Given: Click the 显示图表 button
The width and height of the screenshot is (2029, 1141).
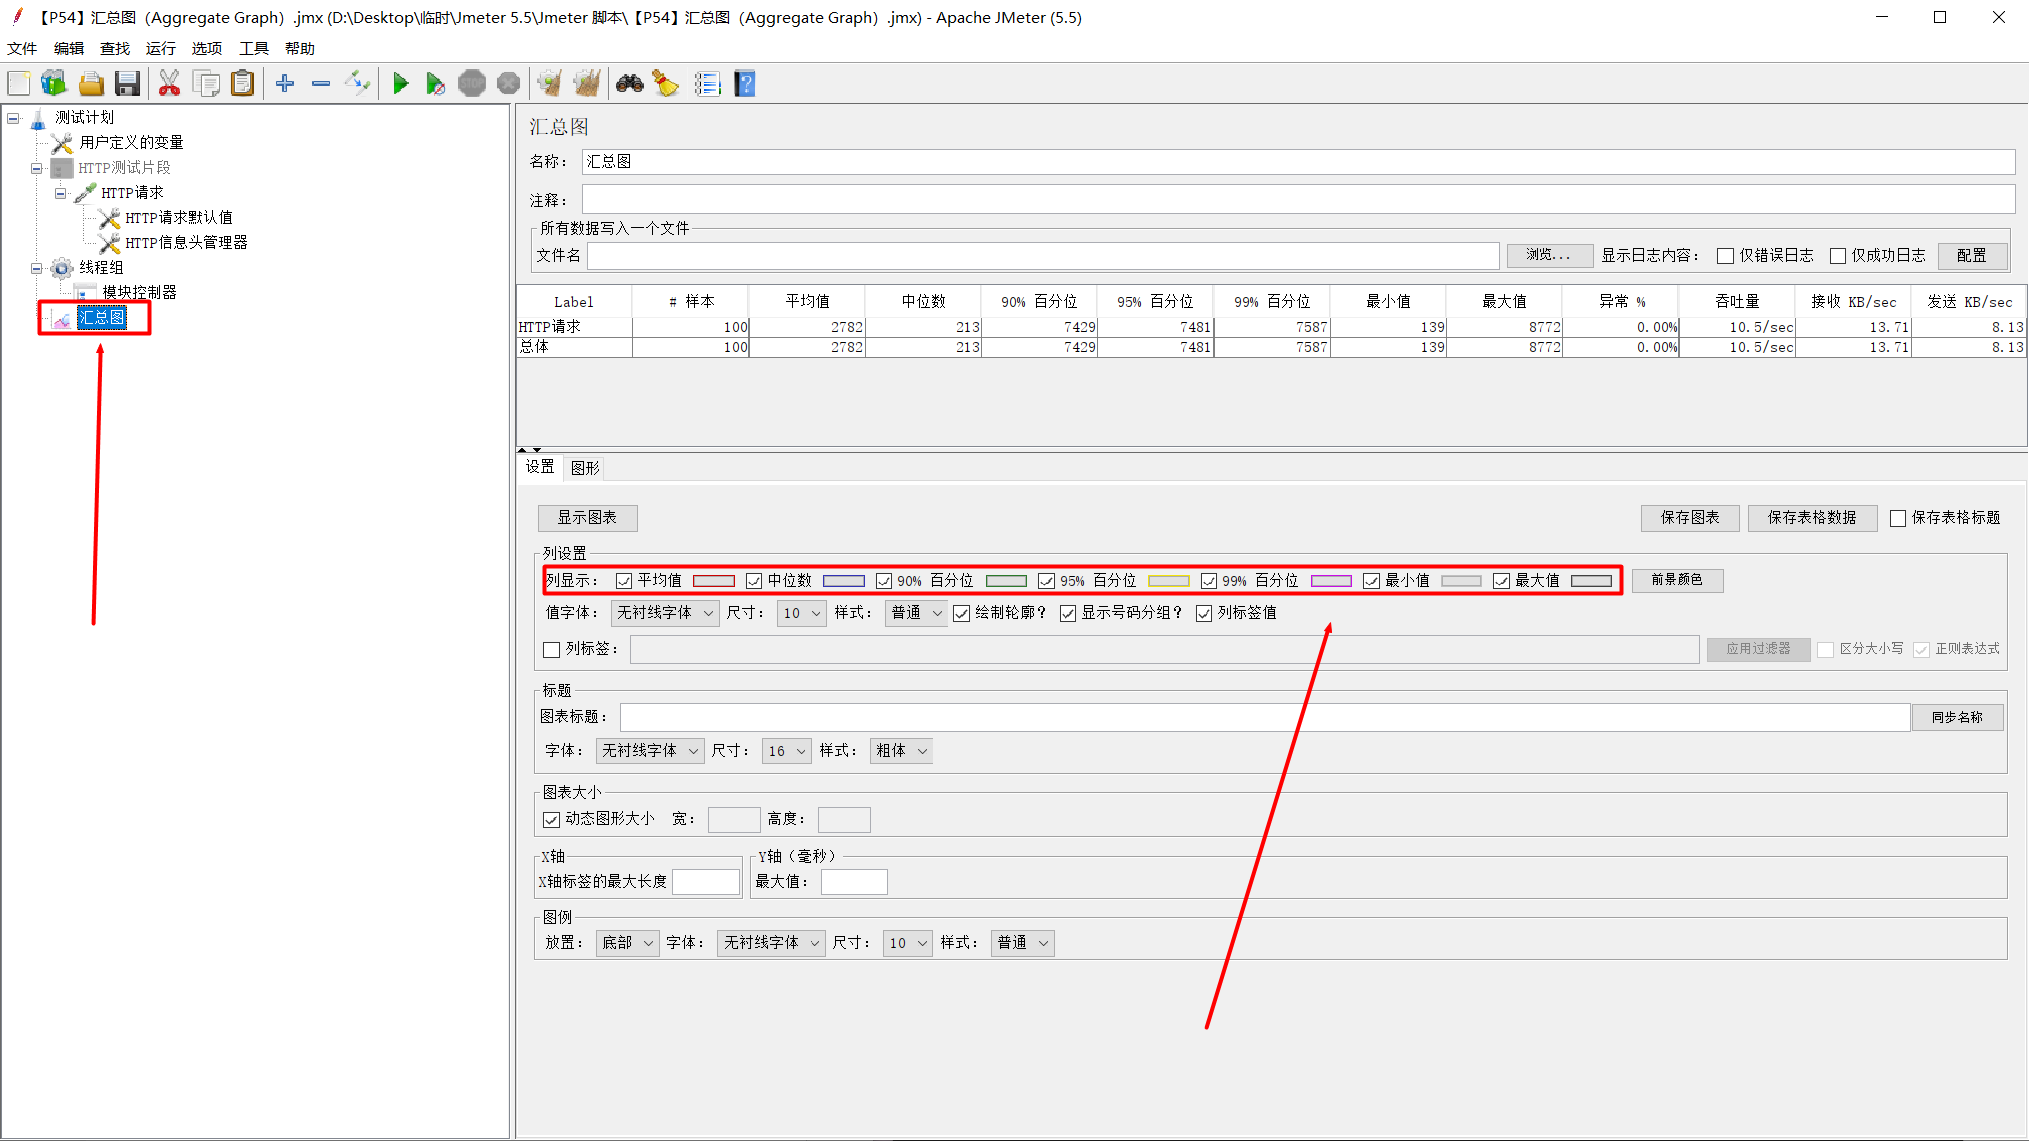Looking at the screenshot, I should coord(587,518).
